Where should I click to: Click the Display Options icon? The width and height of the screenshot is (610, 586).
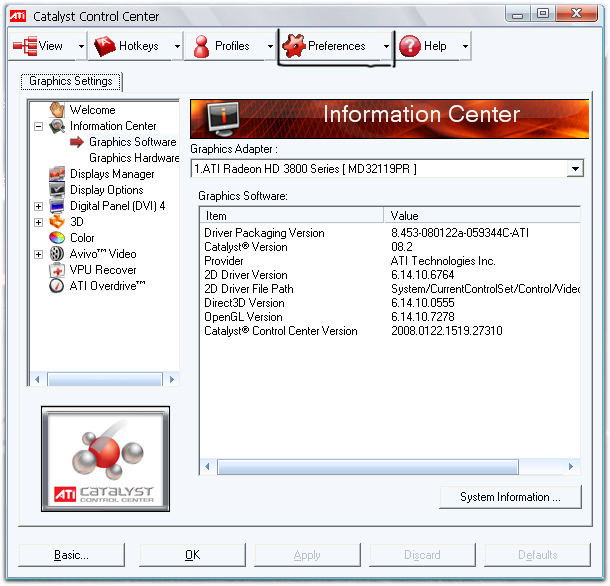tap(57, 189)
